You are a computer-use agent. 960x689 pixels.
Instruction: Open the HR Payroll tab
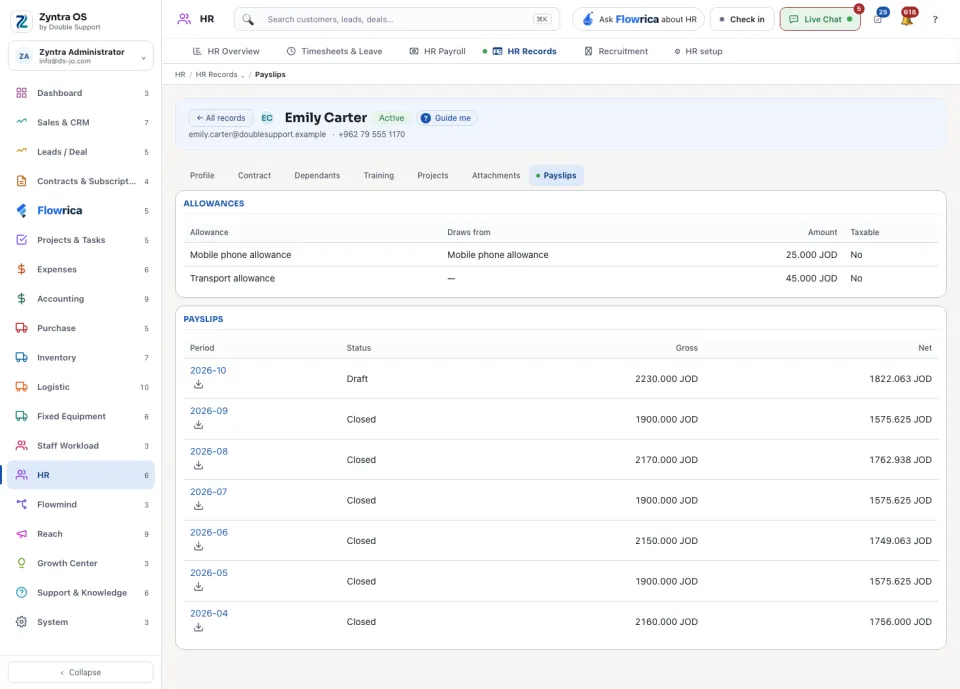pyautogui.click(x=437, y=51)
